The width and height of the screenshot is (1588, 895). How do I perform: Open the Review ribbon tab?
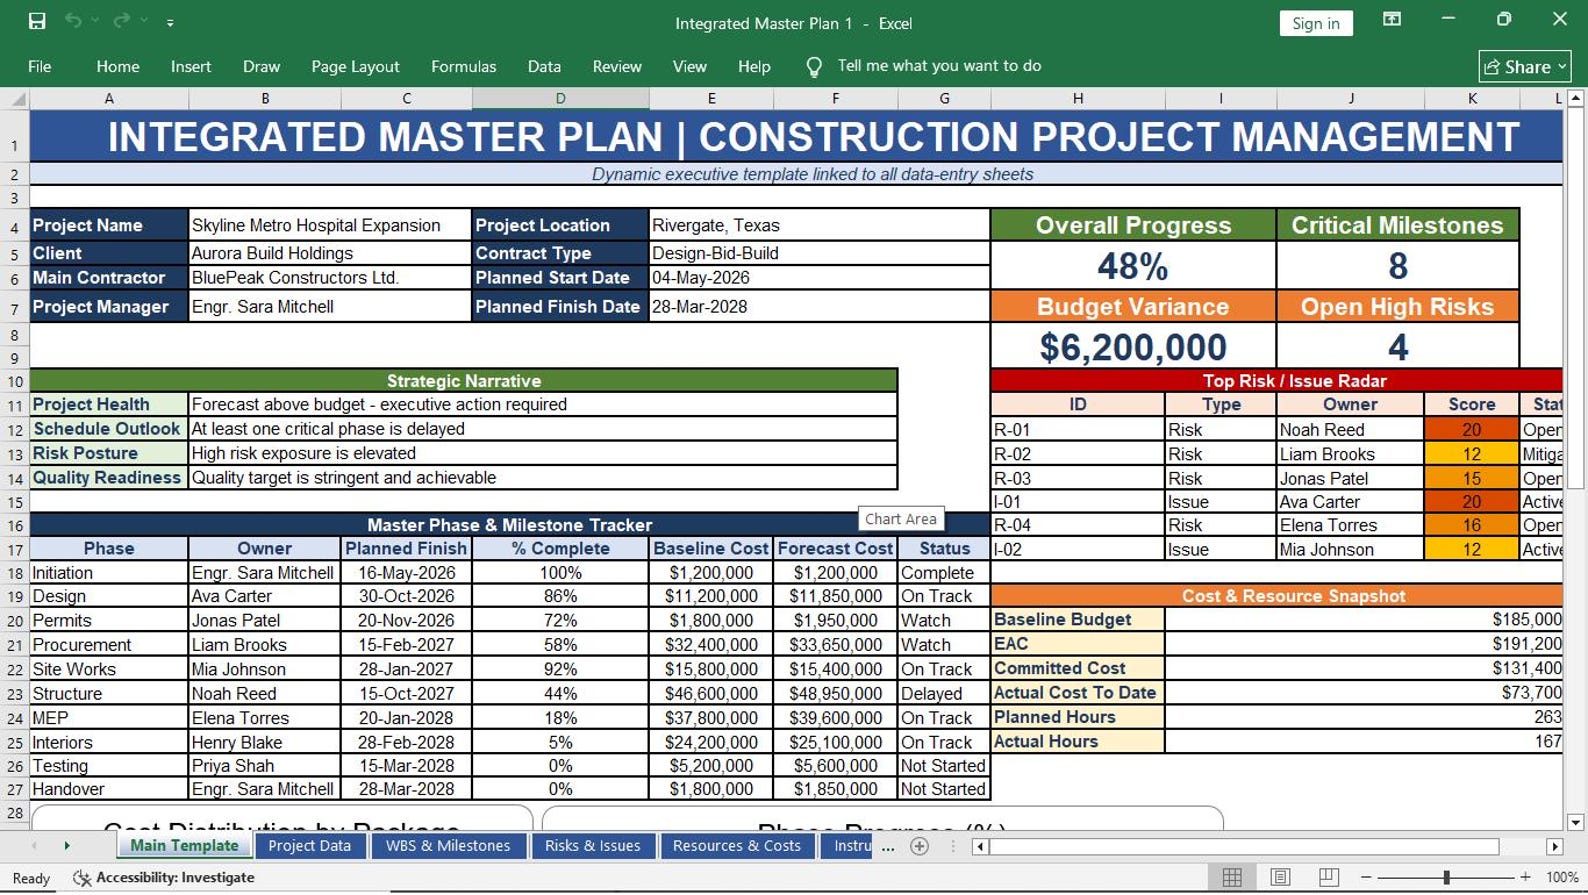tap(617, 66)
